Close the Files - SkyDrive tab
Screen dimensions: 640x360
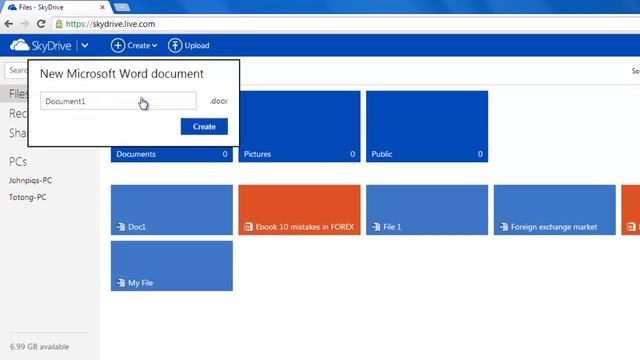pyautogui.click(x=102, y=7)
